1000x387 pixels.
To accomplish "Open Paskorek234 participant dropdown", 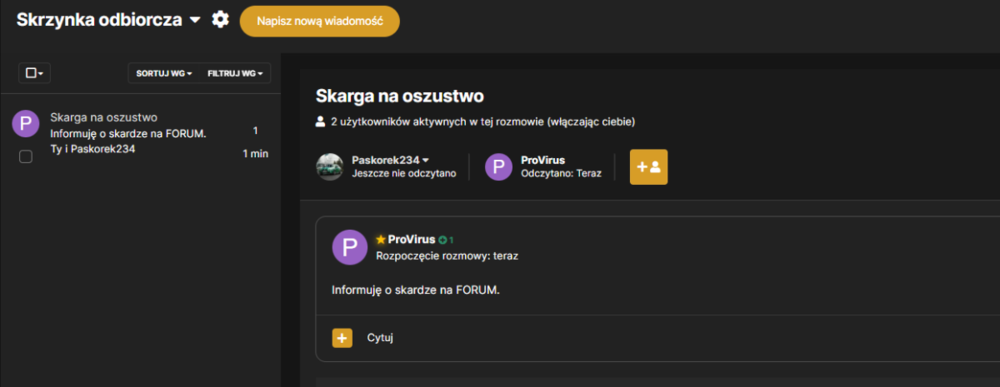I will [x=390, y=160].
